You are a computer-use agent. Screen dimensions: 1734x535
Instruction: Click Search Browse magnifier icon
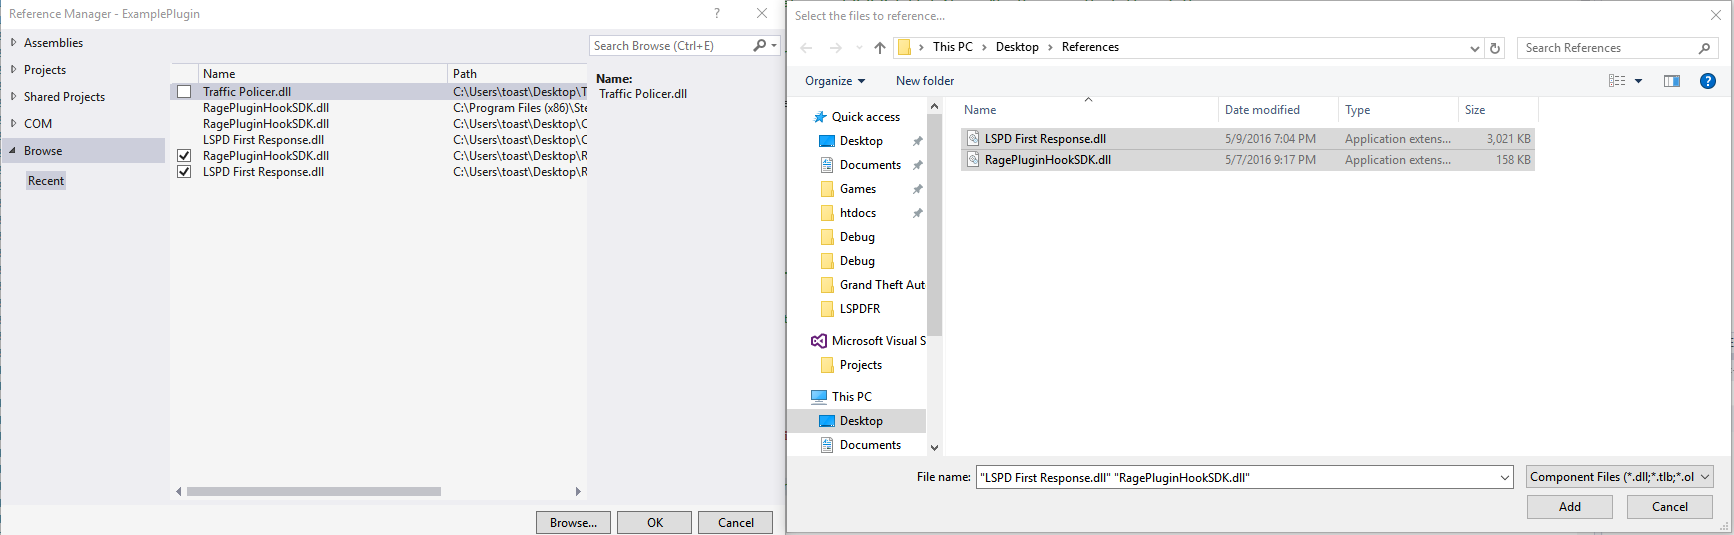(760, 45)
